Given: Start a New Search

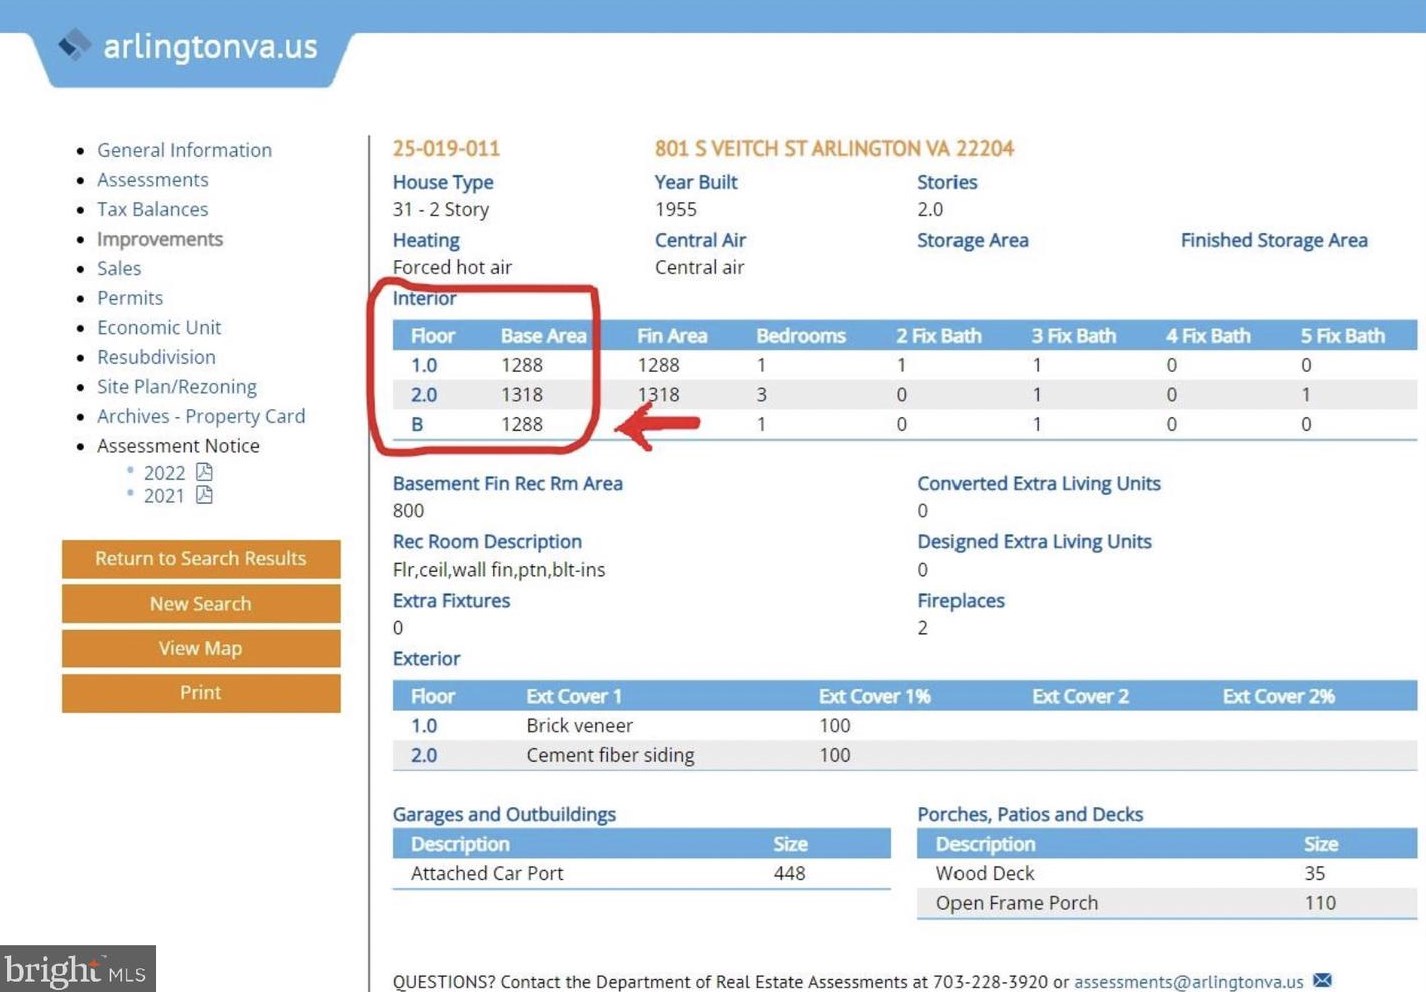Looking at the screenshot, I should [200, 604].
